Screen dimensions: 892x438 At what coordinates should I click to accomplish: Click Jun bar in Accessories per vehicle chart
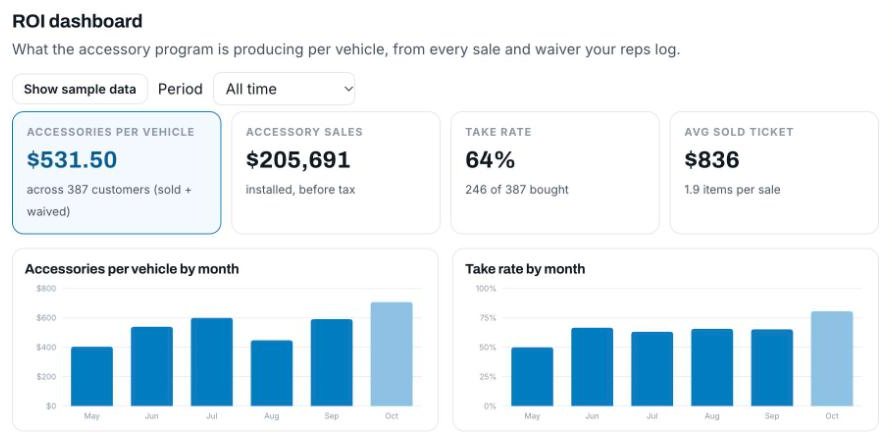[152, 366]
